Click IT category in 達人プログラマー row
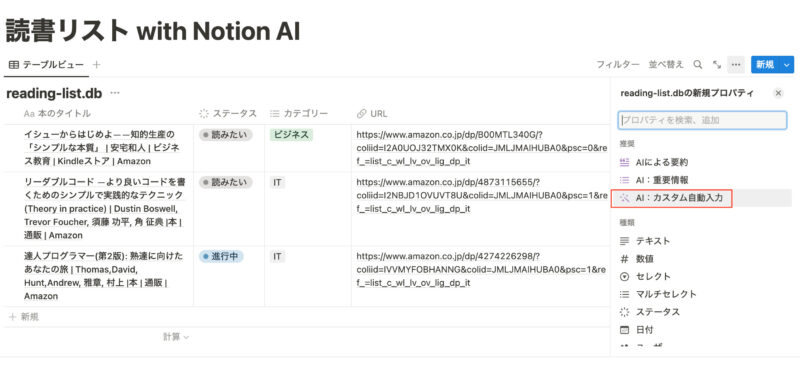Viewport: 800px width, 371px height. [277, 256]
